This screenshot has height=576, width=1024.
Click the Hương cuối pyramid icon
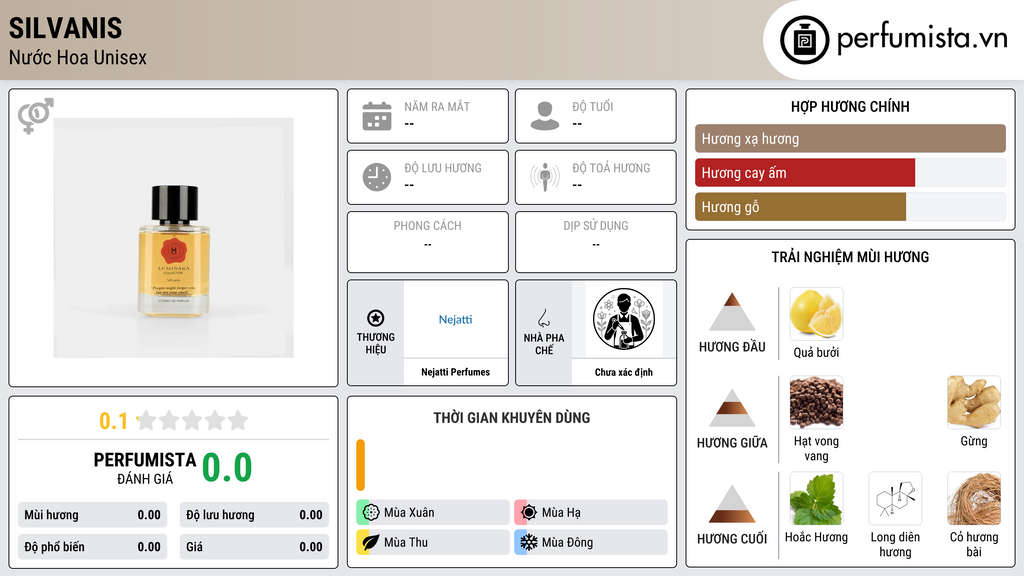click(732, 504)
